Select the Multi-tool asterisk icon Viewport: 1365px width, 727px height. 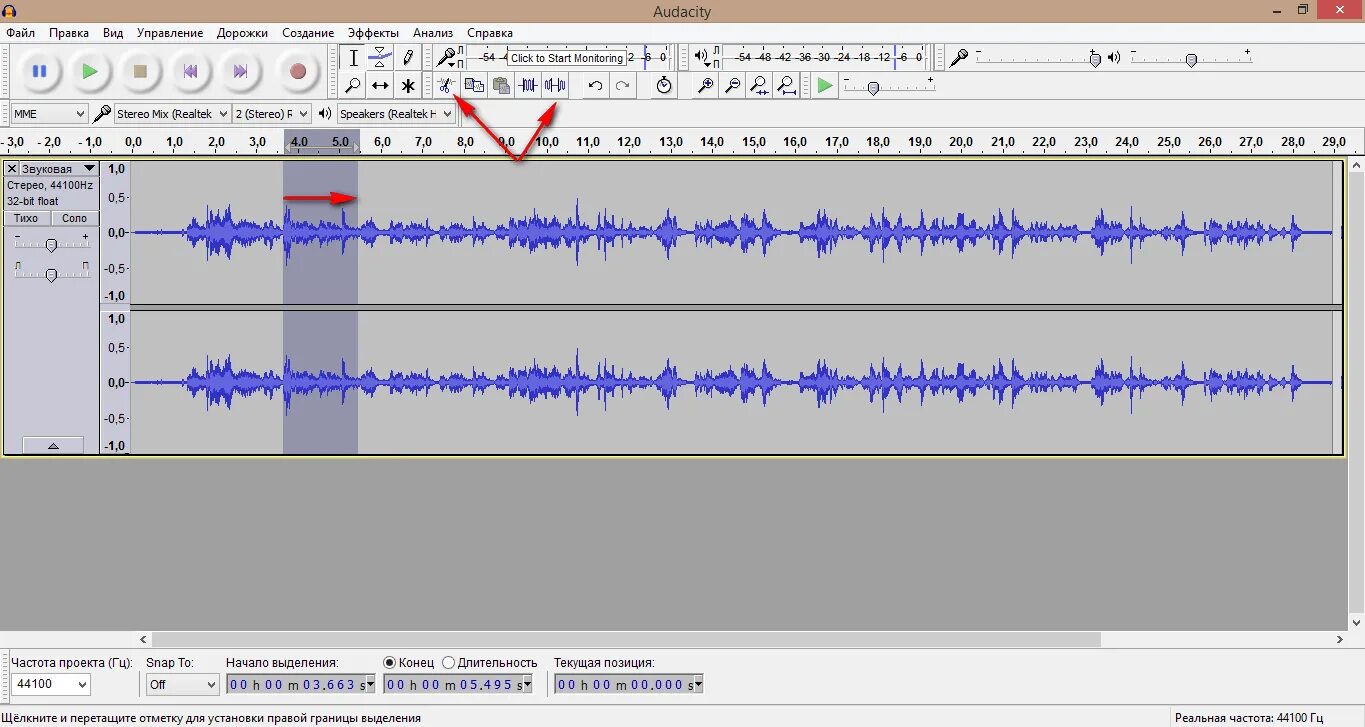[x=407, y=86]
